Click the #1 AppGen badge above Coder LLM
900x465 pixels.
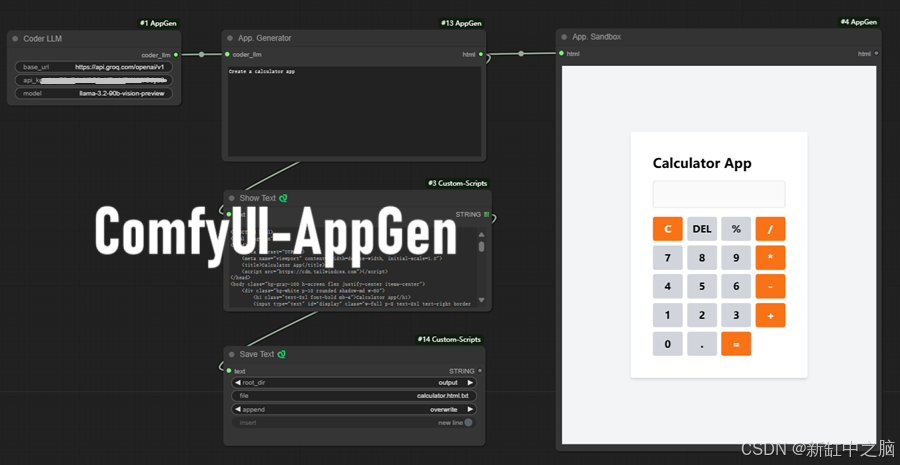[x=159, y=24]
